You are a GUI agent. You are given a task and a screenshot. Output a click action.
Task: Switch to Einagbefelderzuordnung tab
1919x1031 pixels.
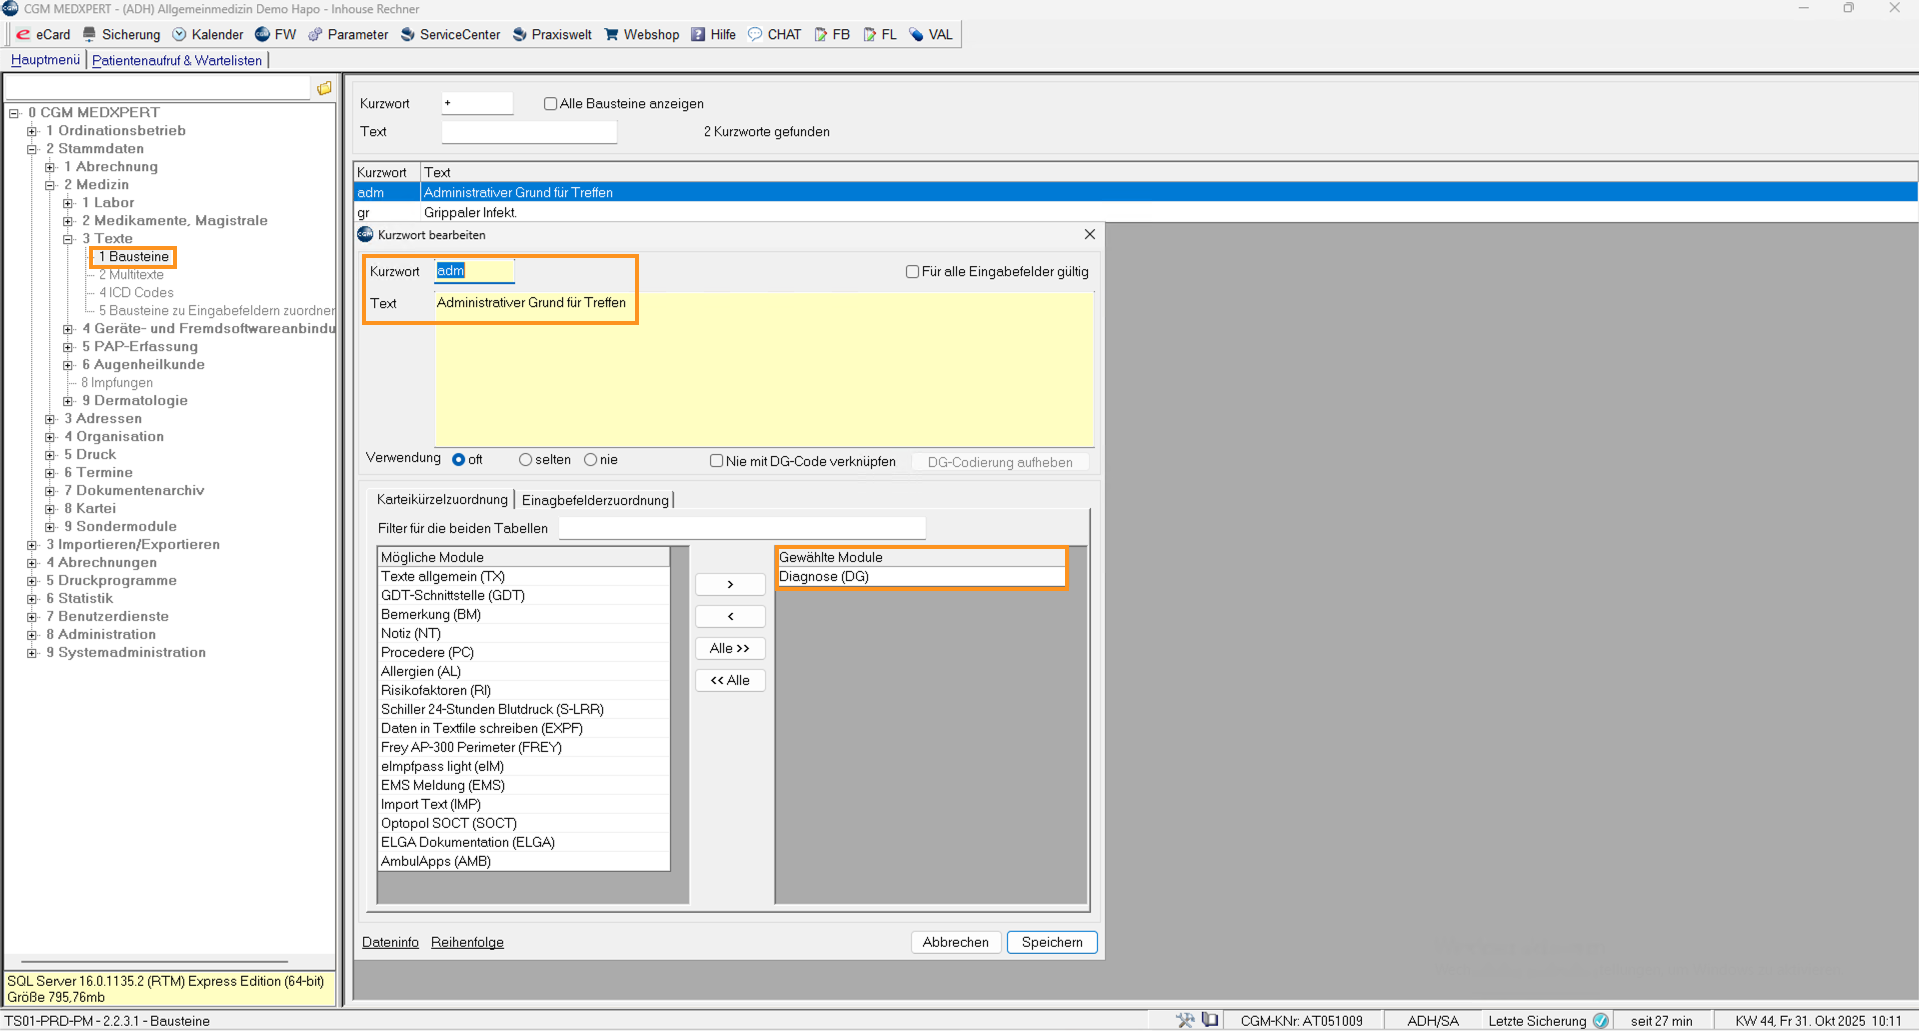click(595, 500)
